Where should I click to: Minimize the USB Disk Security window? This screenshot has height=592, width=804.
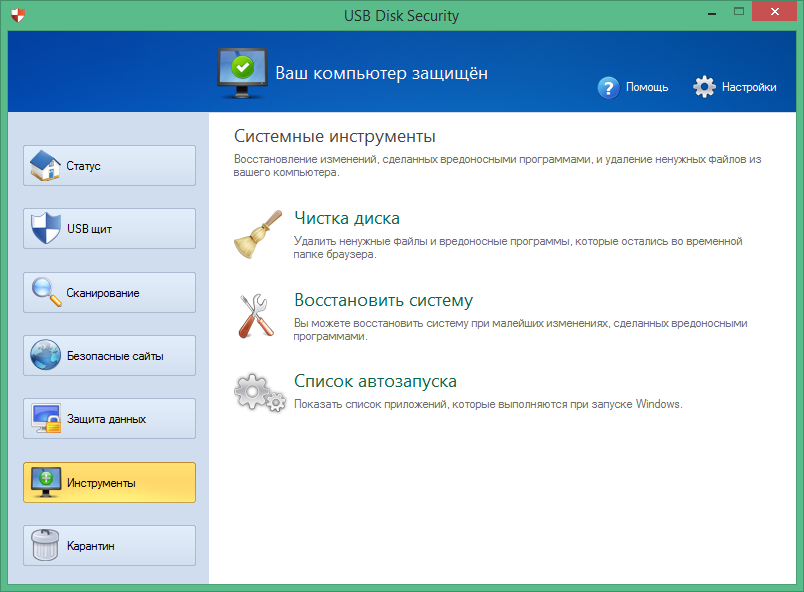coord(712,12)
